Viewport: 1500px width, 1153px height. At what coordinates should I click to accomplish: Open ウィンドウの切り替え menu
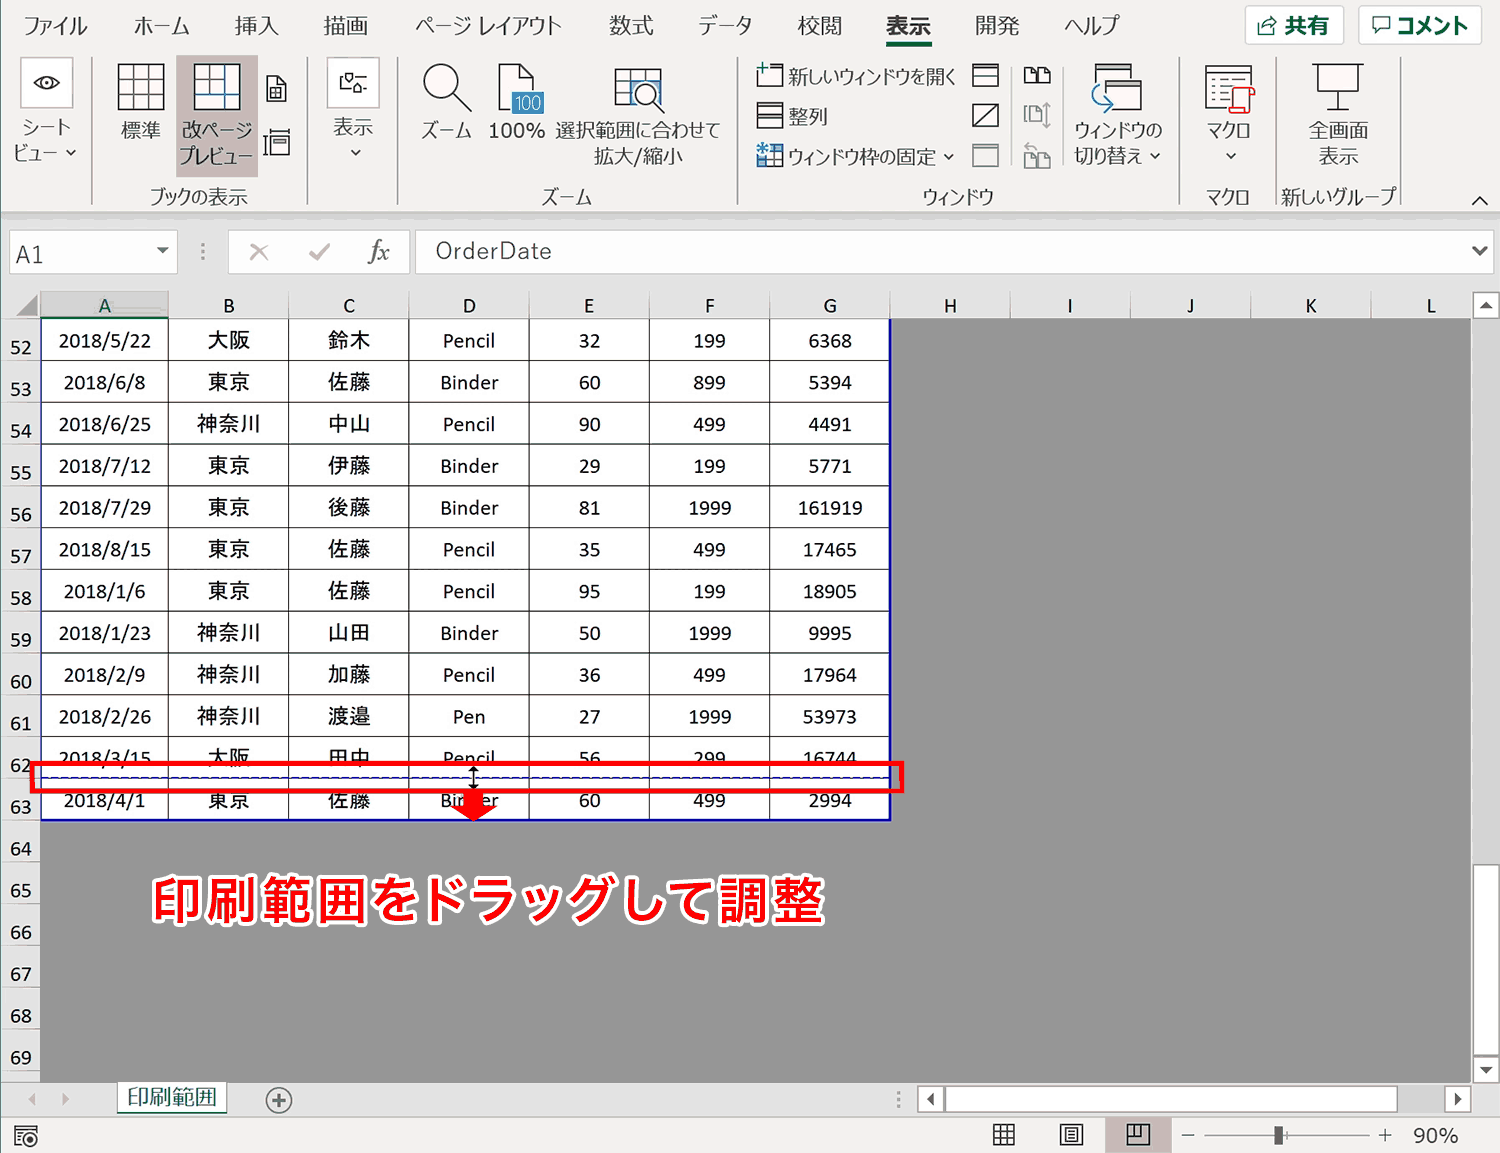pyautogui.click(x=1117, y=114)
